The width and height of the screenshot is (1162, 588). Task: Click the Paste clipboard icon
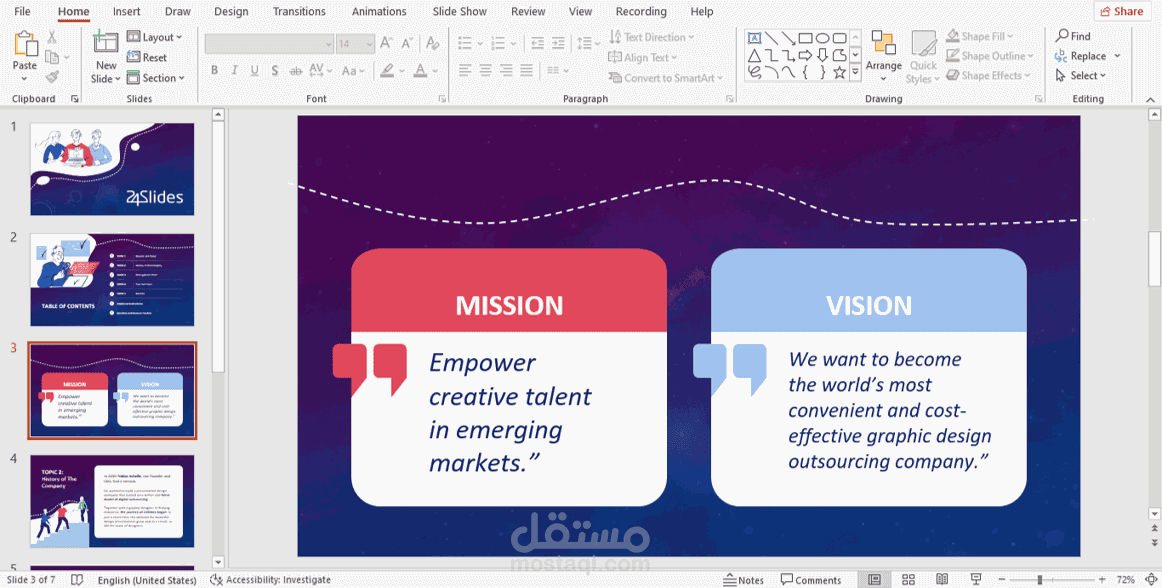click(24, 44)
